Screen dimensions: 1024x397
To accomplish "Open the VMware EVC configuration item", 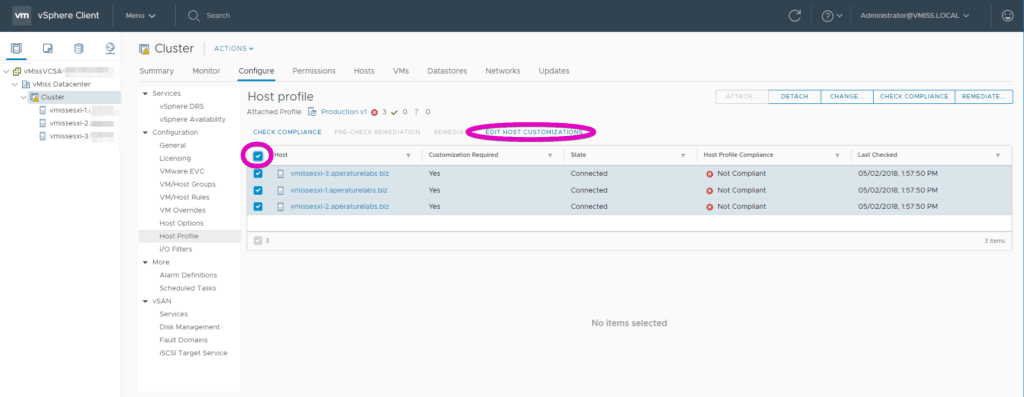I will pos(182,171).
